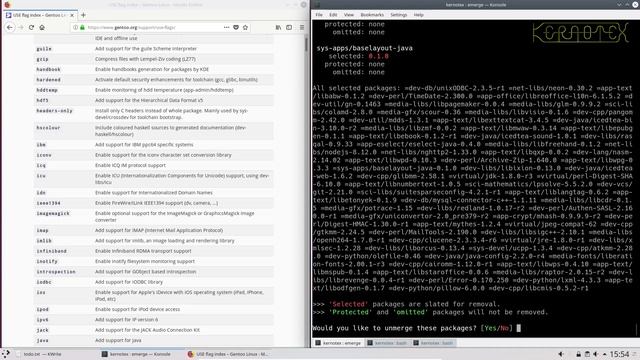Click the screen lock tray icon
The image size is (640, 360).
(578, 354)
